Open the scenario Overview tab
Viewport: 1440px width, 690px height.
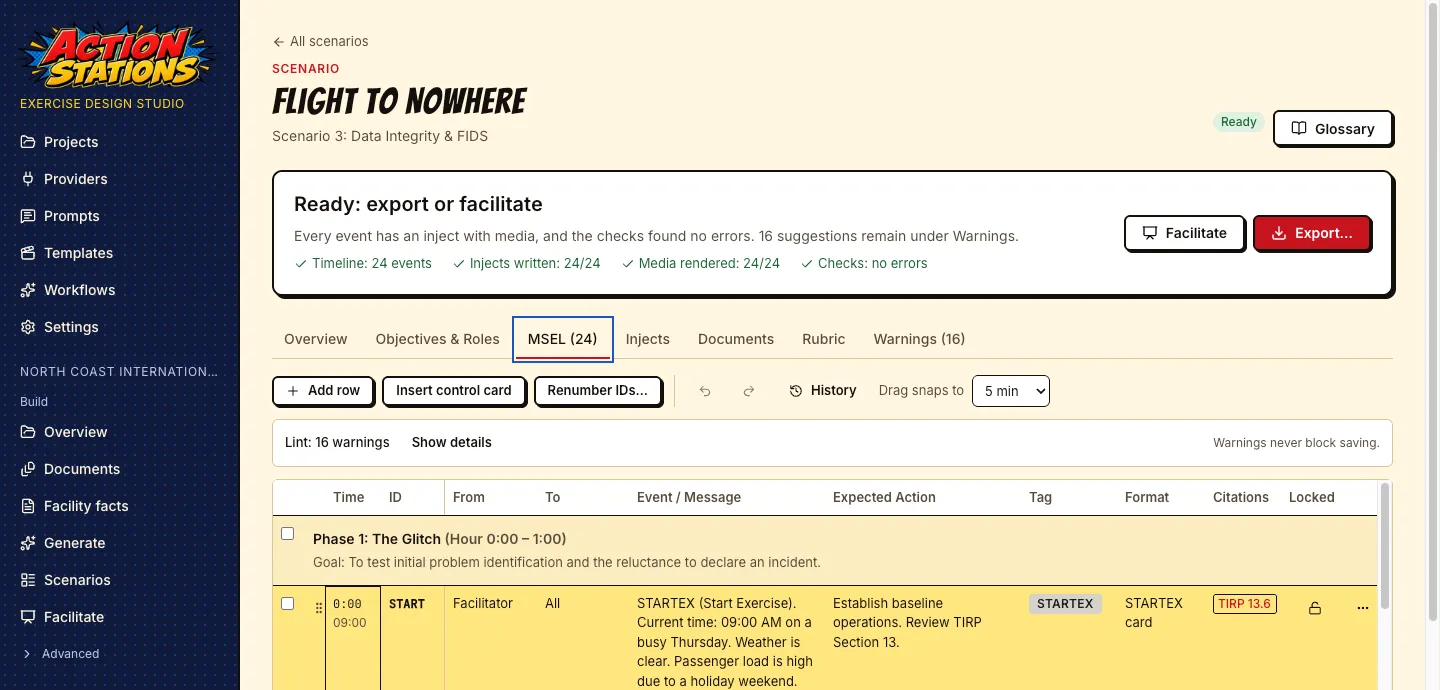[x=316, y=339]
